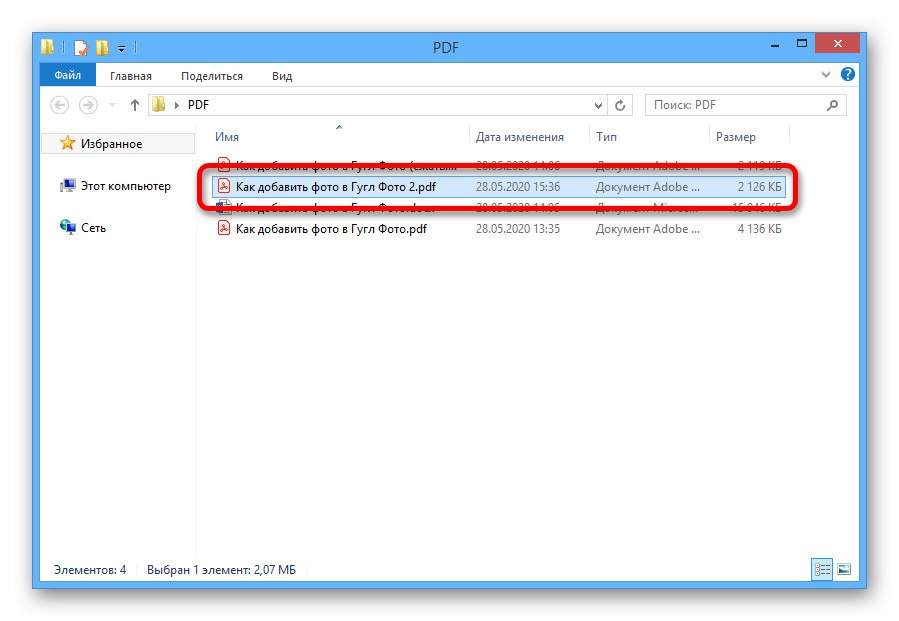
Task: Open the Файл menu
Action: pyautogui.click(x=67, y=75)
